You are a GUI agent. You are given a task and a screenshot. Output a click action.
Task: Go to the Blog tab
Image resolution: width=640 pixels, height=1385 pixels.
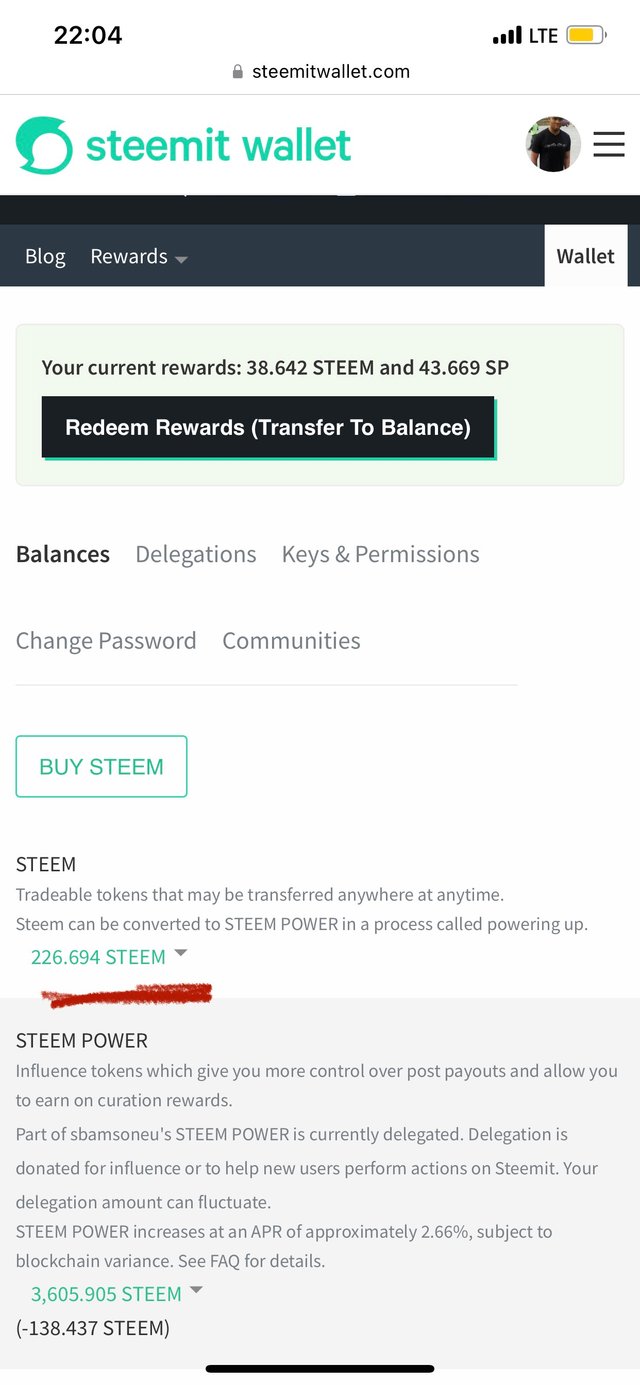point(45,257)
